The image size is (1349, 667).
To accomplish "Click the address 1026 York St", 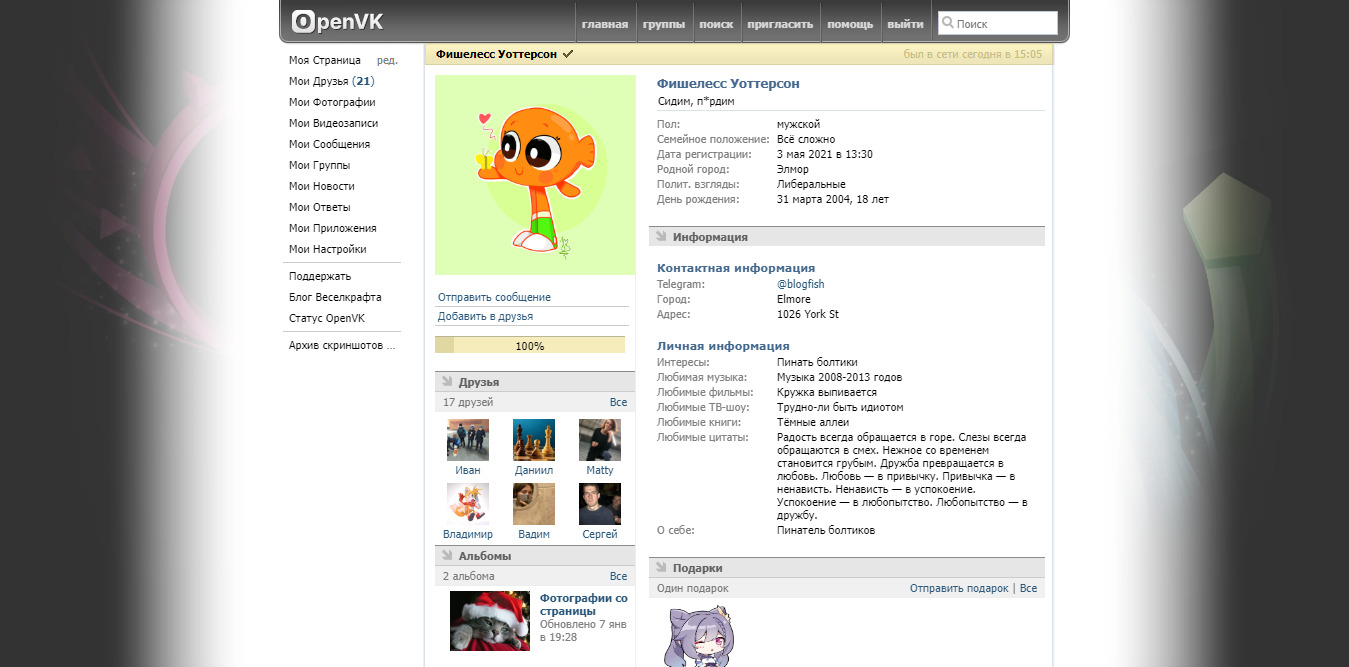I will coord(808,314).
